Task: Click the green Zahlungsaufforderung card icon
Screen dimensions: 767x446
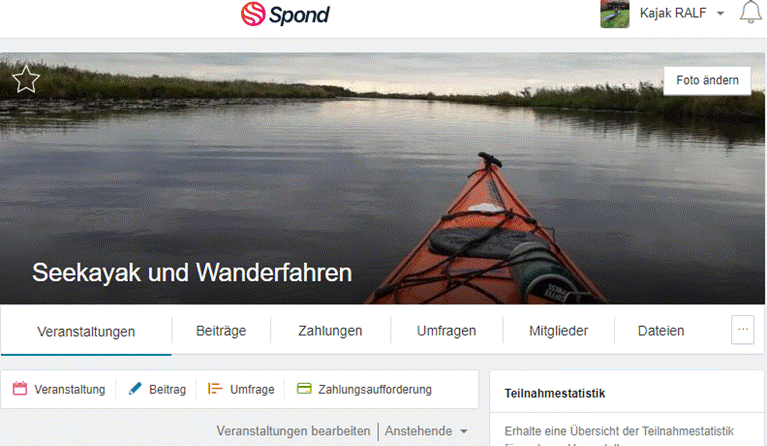Action: click(x=304, y=389)
